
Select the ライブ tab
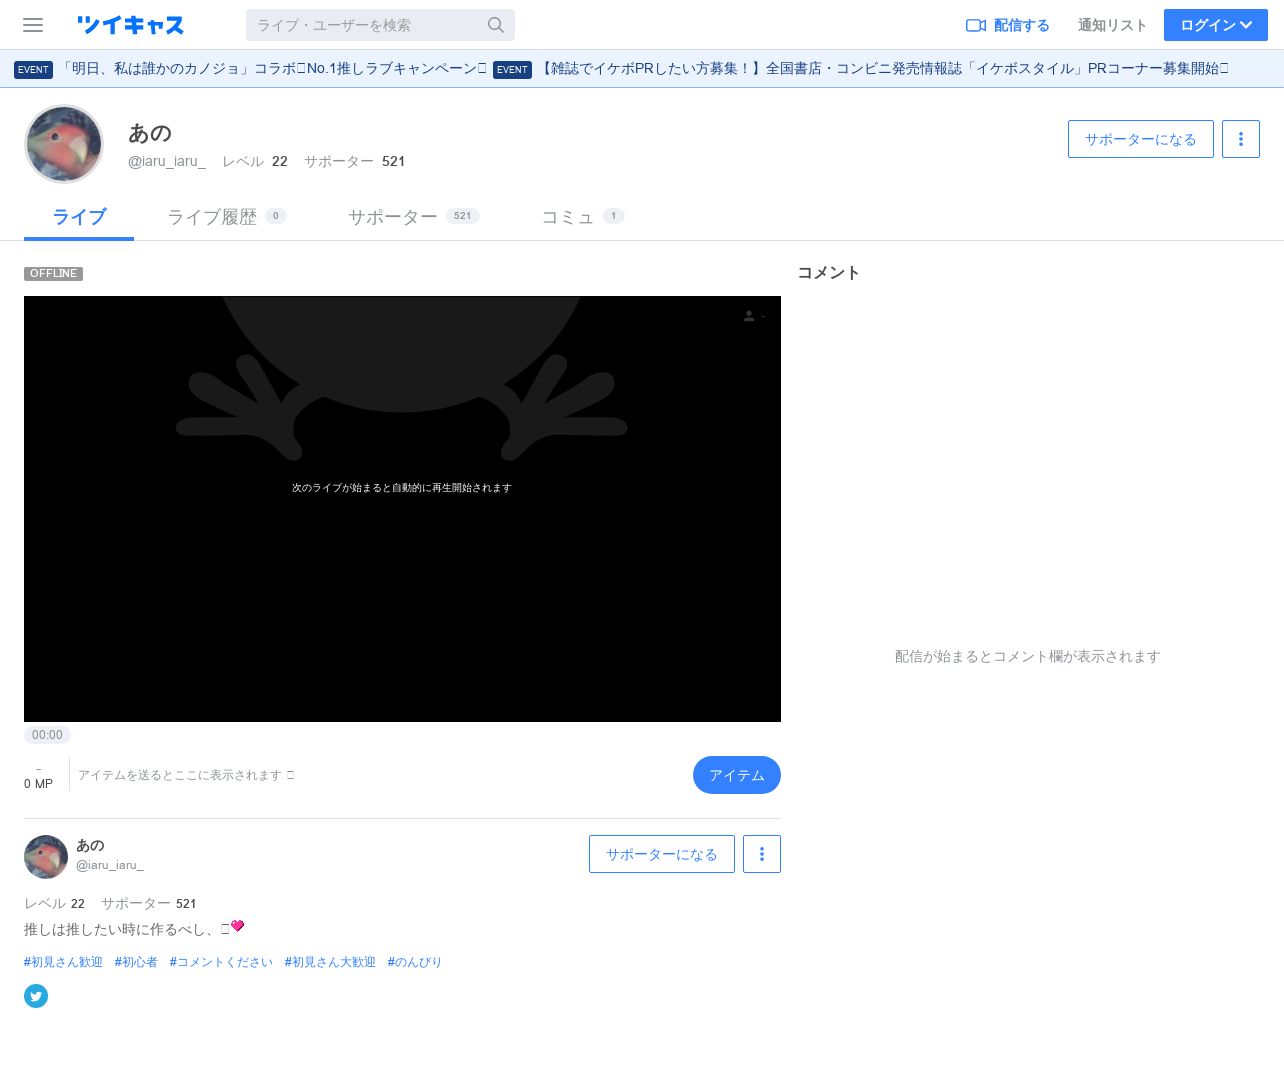click(79, 217)
